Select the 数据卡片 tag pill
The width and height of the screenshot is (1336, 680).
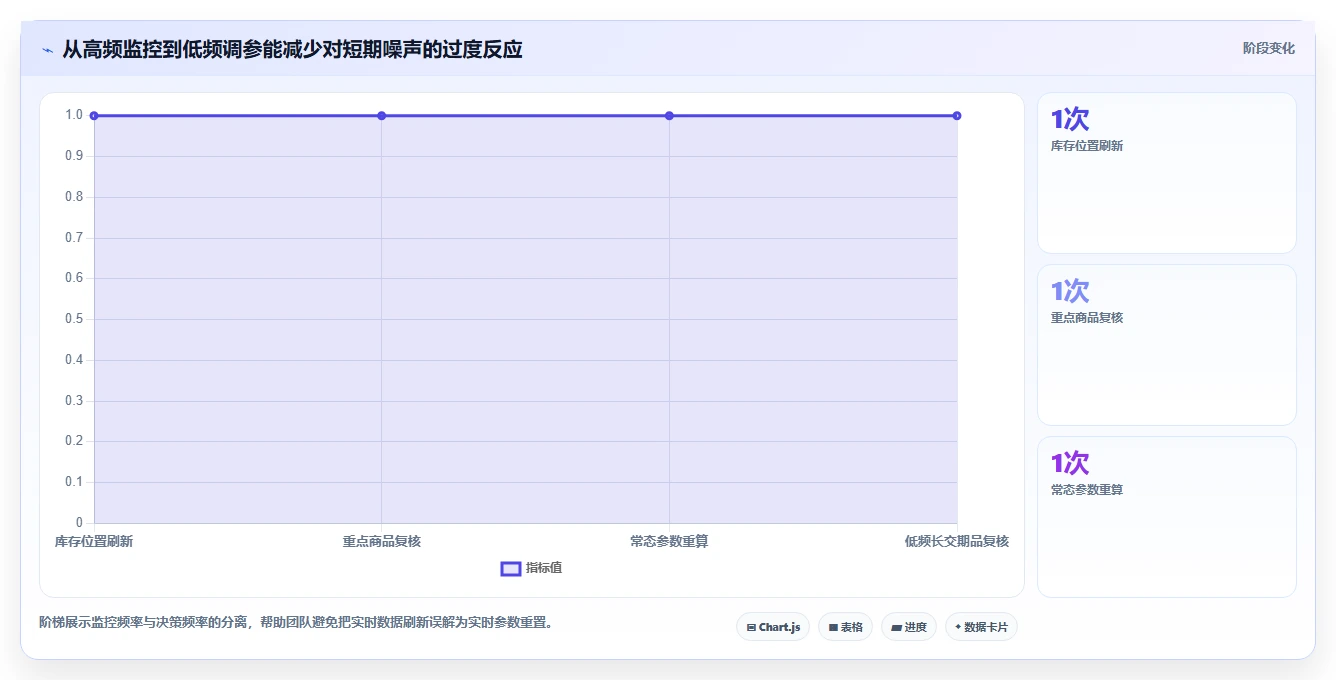tap(981, 627)
